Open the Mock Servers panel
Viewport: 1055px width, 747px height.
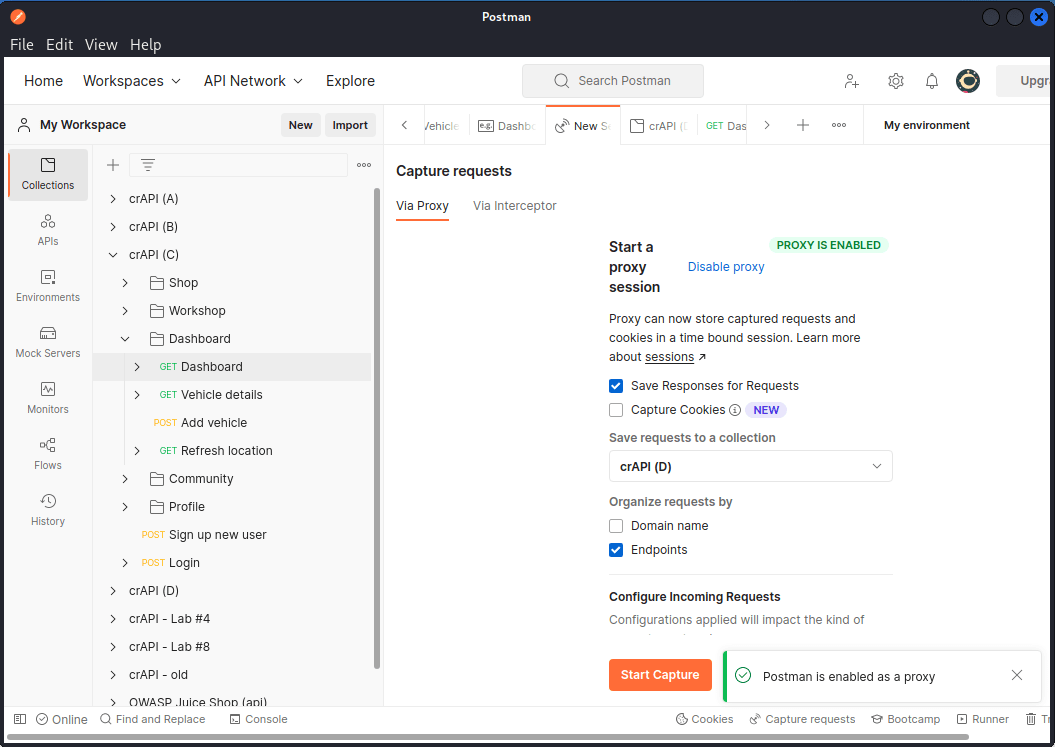[47, 342]
